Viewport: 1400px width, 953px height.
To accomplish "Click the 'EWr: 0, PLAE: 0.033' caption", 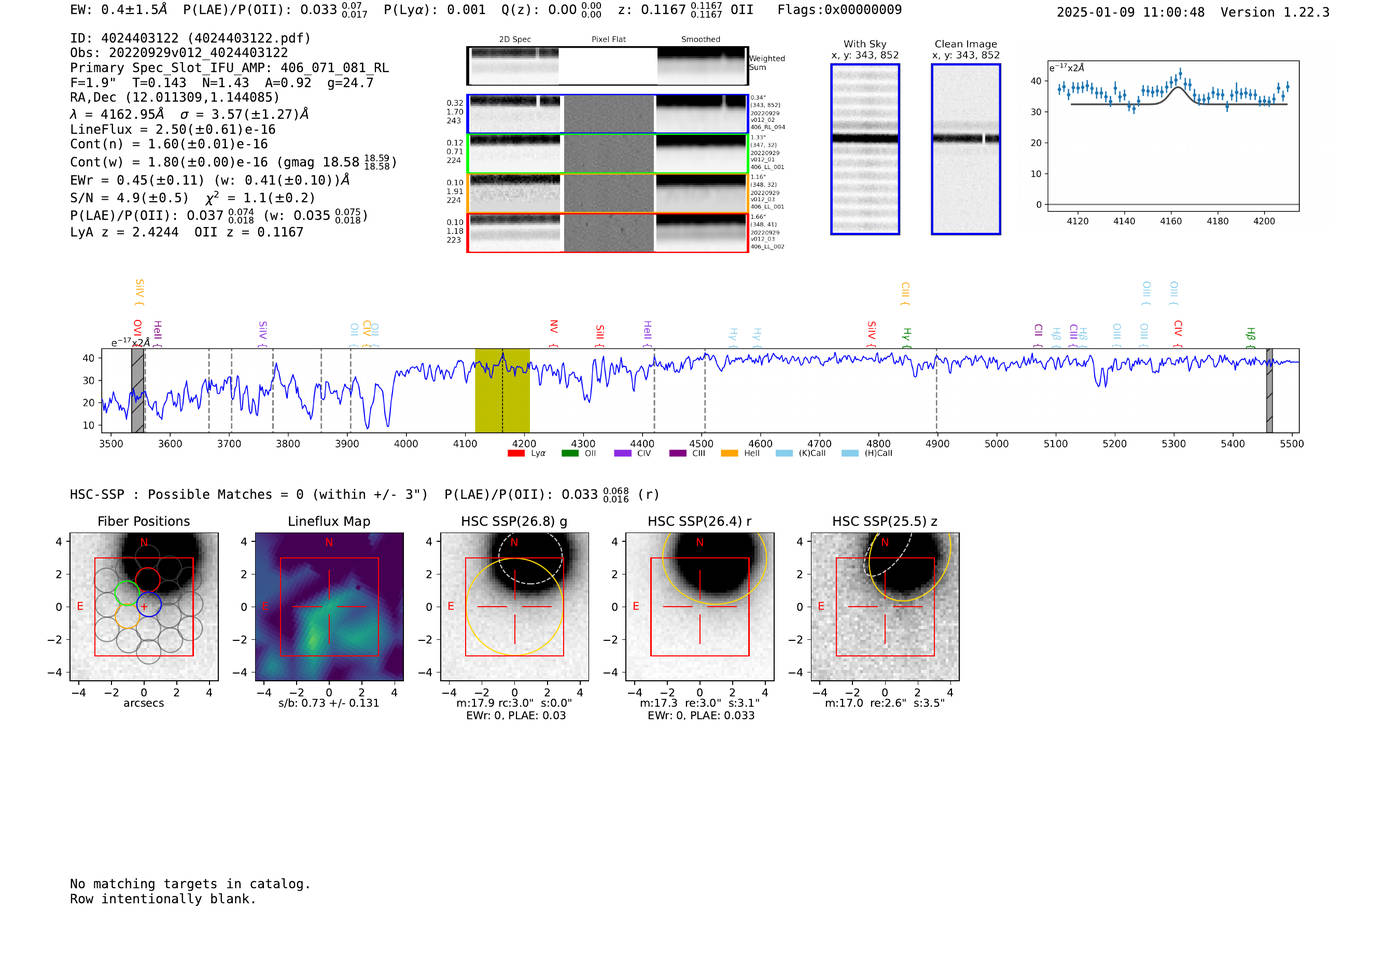I will [700, 716].
